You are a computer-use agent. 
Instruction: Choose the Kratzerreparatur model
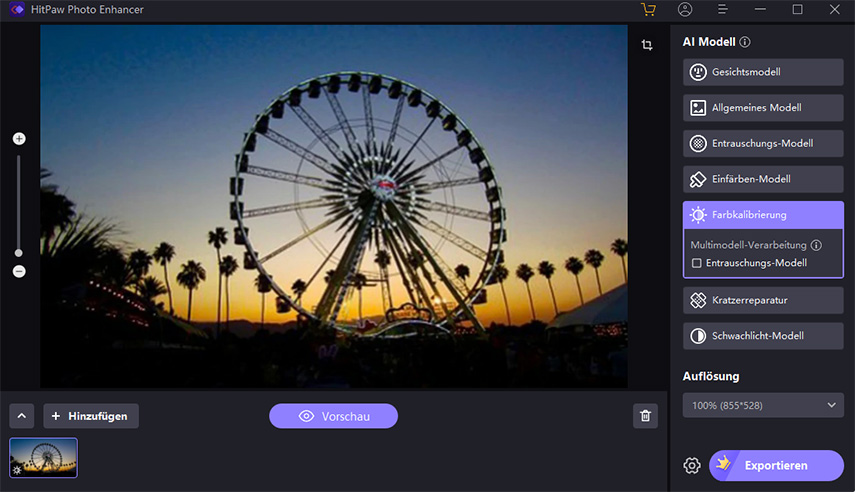click(763, 300)
